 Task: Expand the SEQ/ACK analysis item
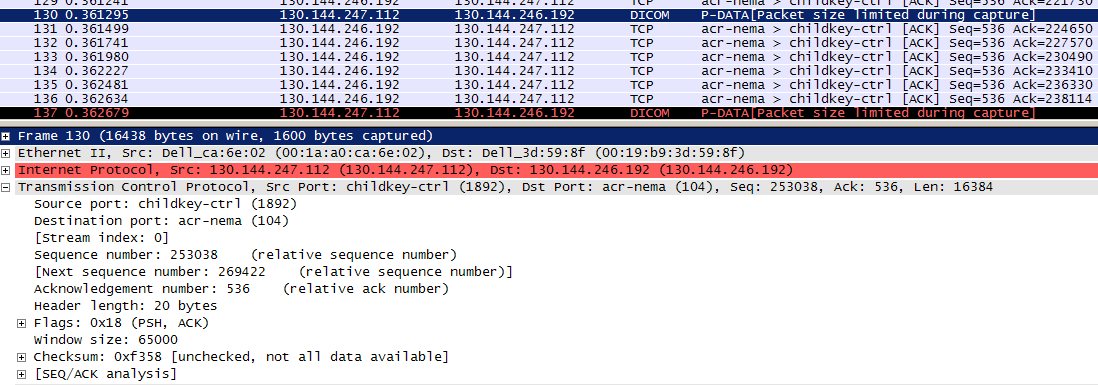(x=22, y=374)
